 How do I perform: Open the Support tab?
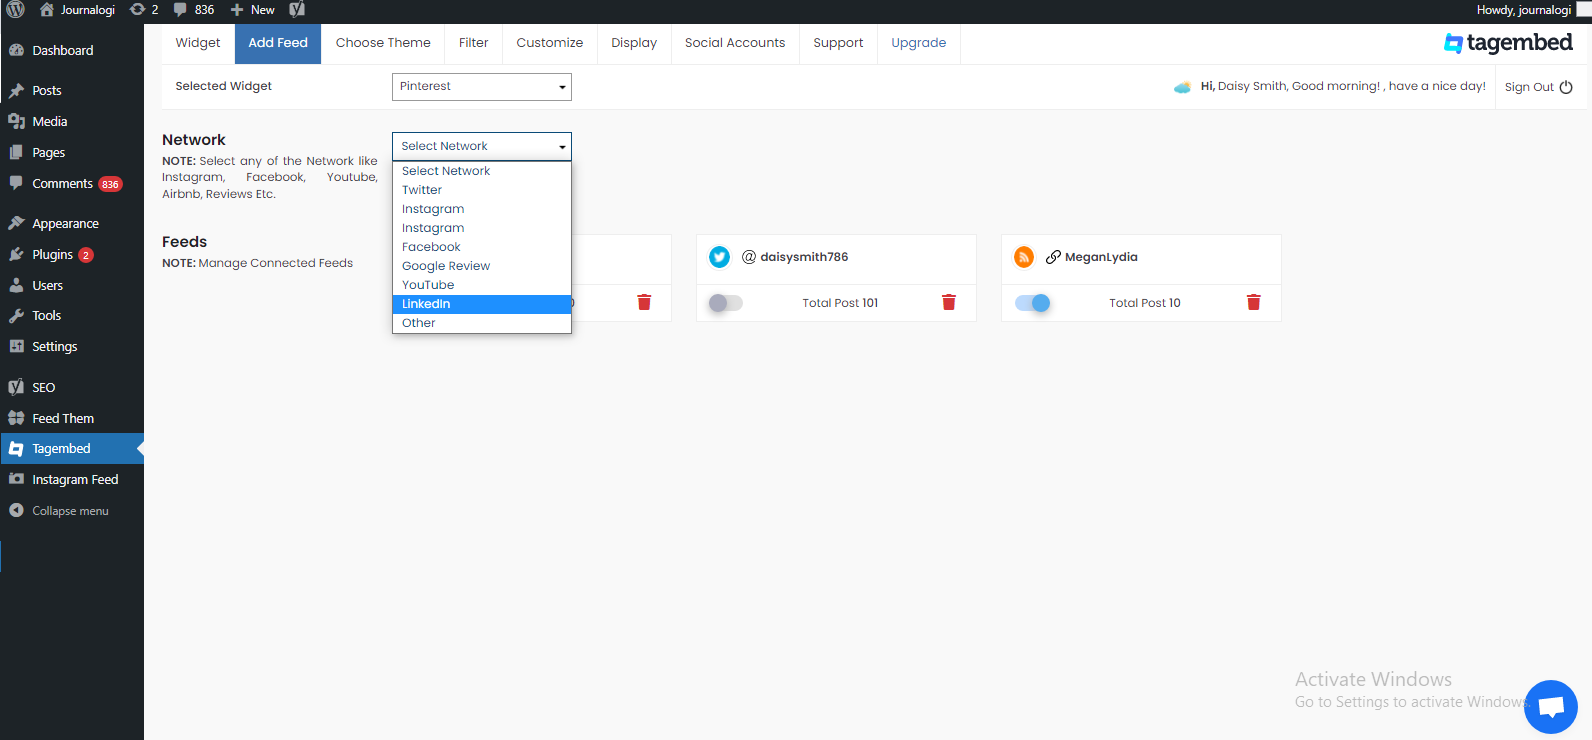(x=838, y=43)
